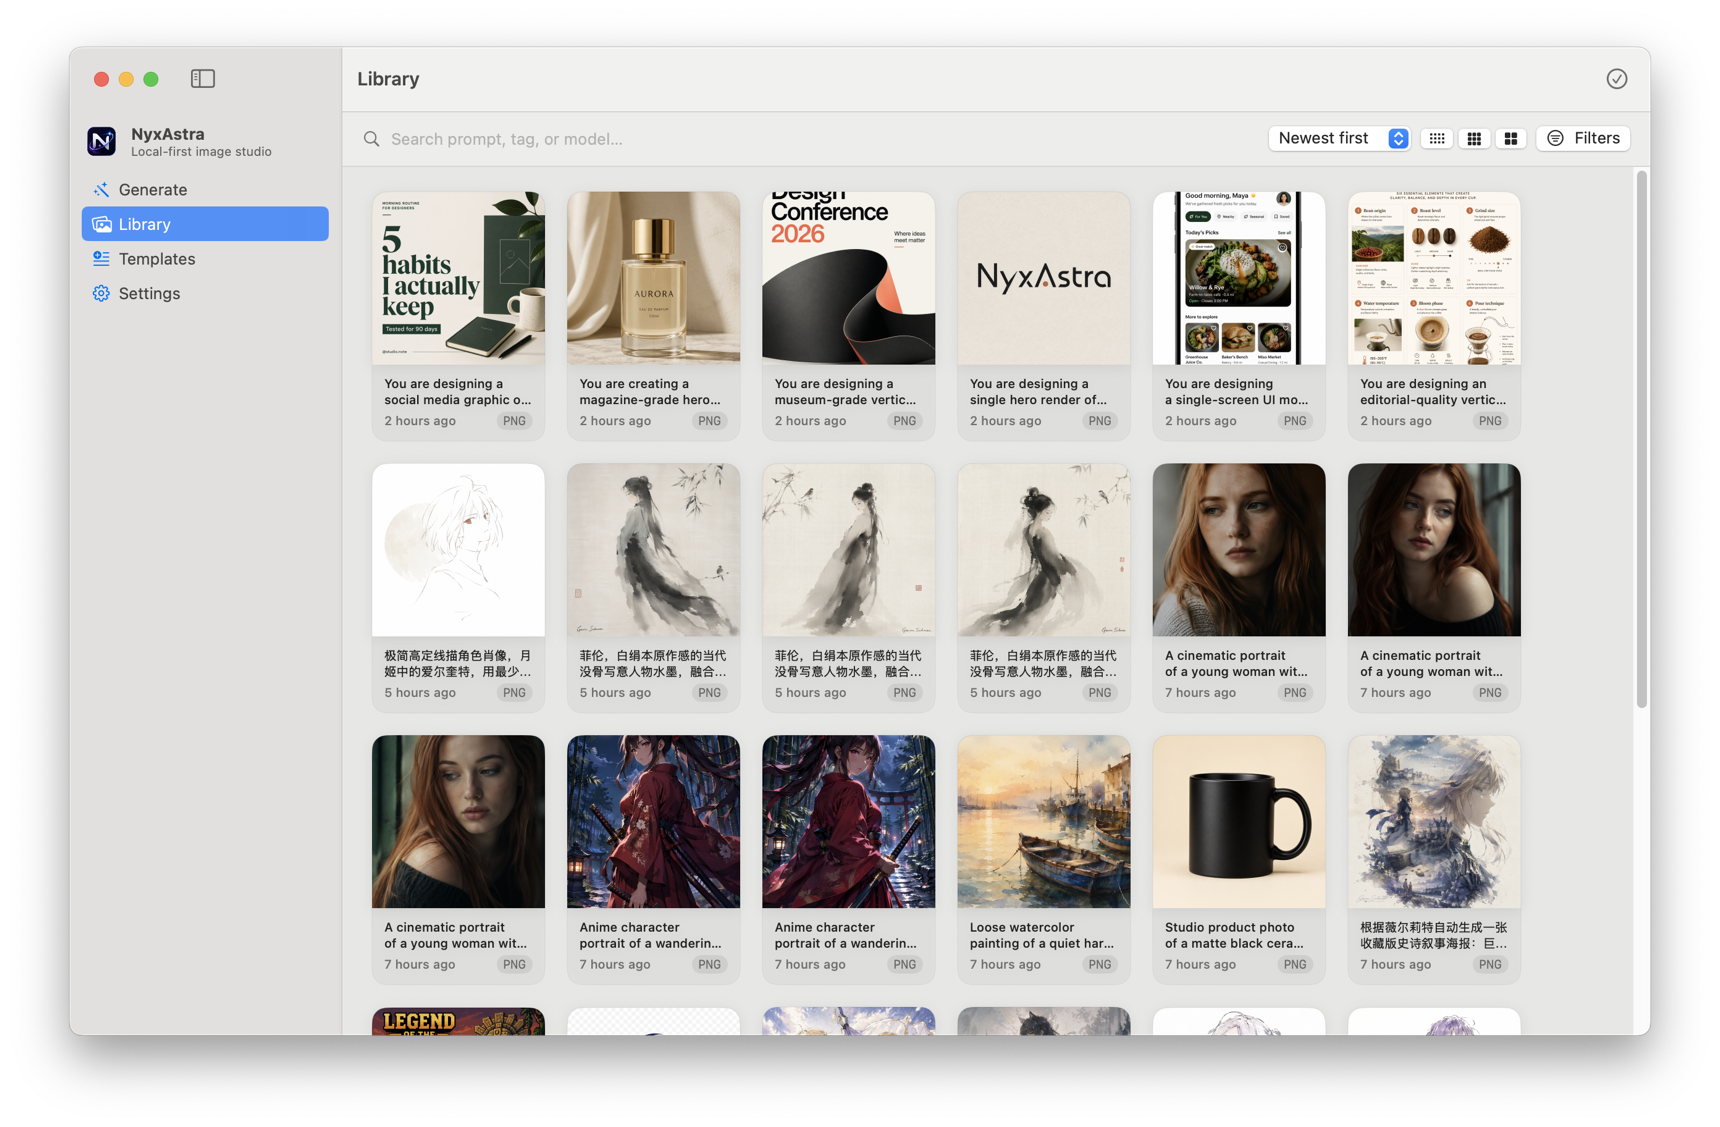The height and width of the screenshot is (1127, 1720).
Task: Open the NyxAstra wordmark render image
Action: [1044, 278]
